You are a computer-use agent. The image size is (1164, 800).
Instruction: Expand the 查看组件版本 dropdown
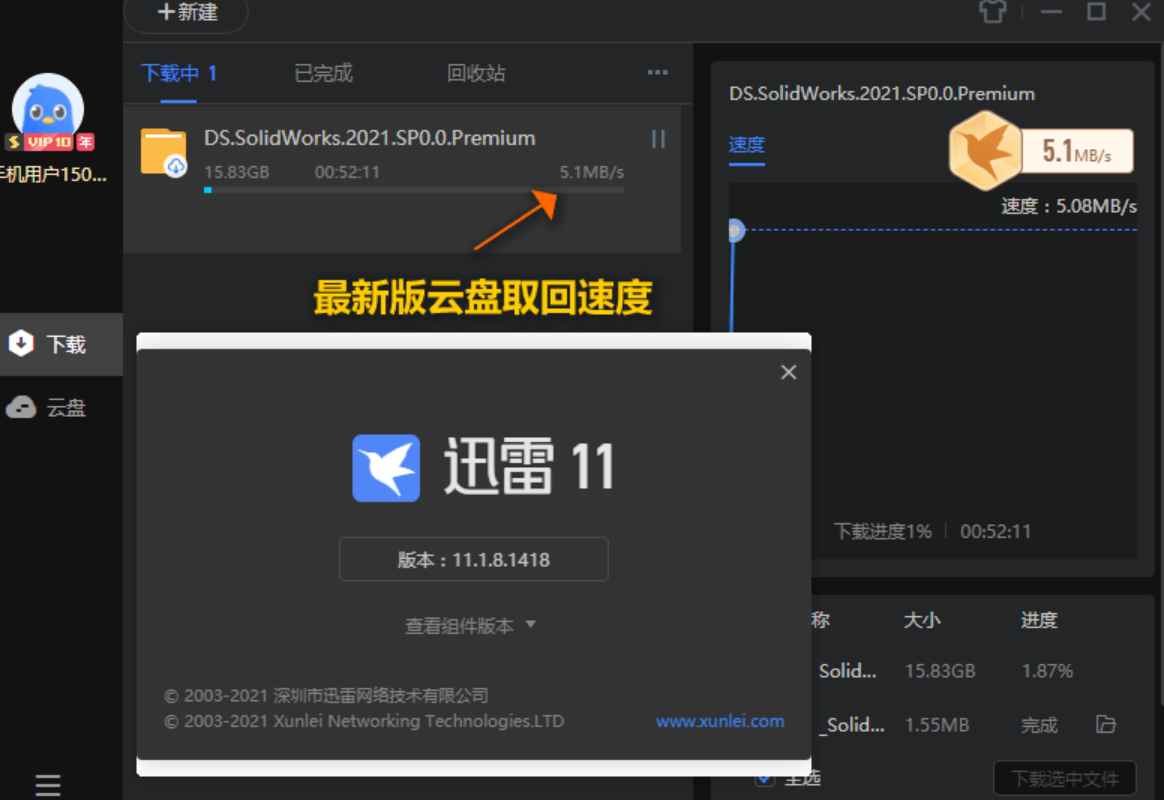tap(471, 625)
